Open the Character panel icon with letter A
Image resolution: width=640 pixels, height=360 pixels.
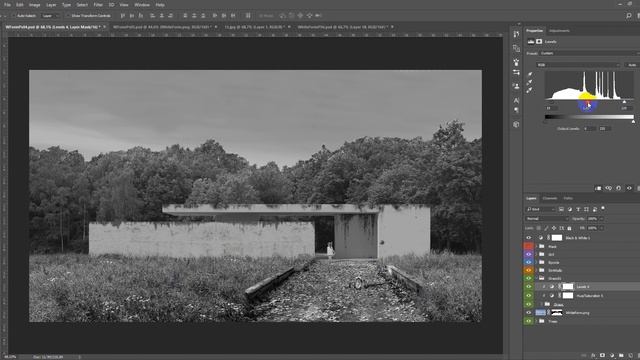pos(516,100)
